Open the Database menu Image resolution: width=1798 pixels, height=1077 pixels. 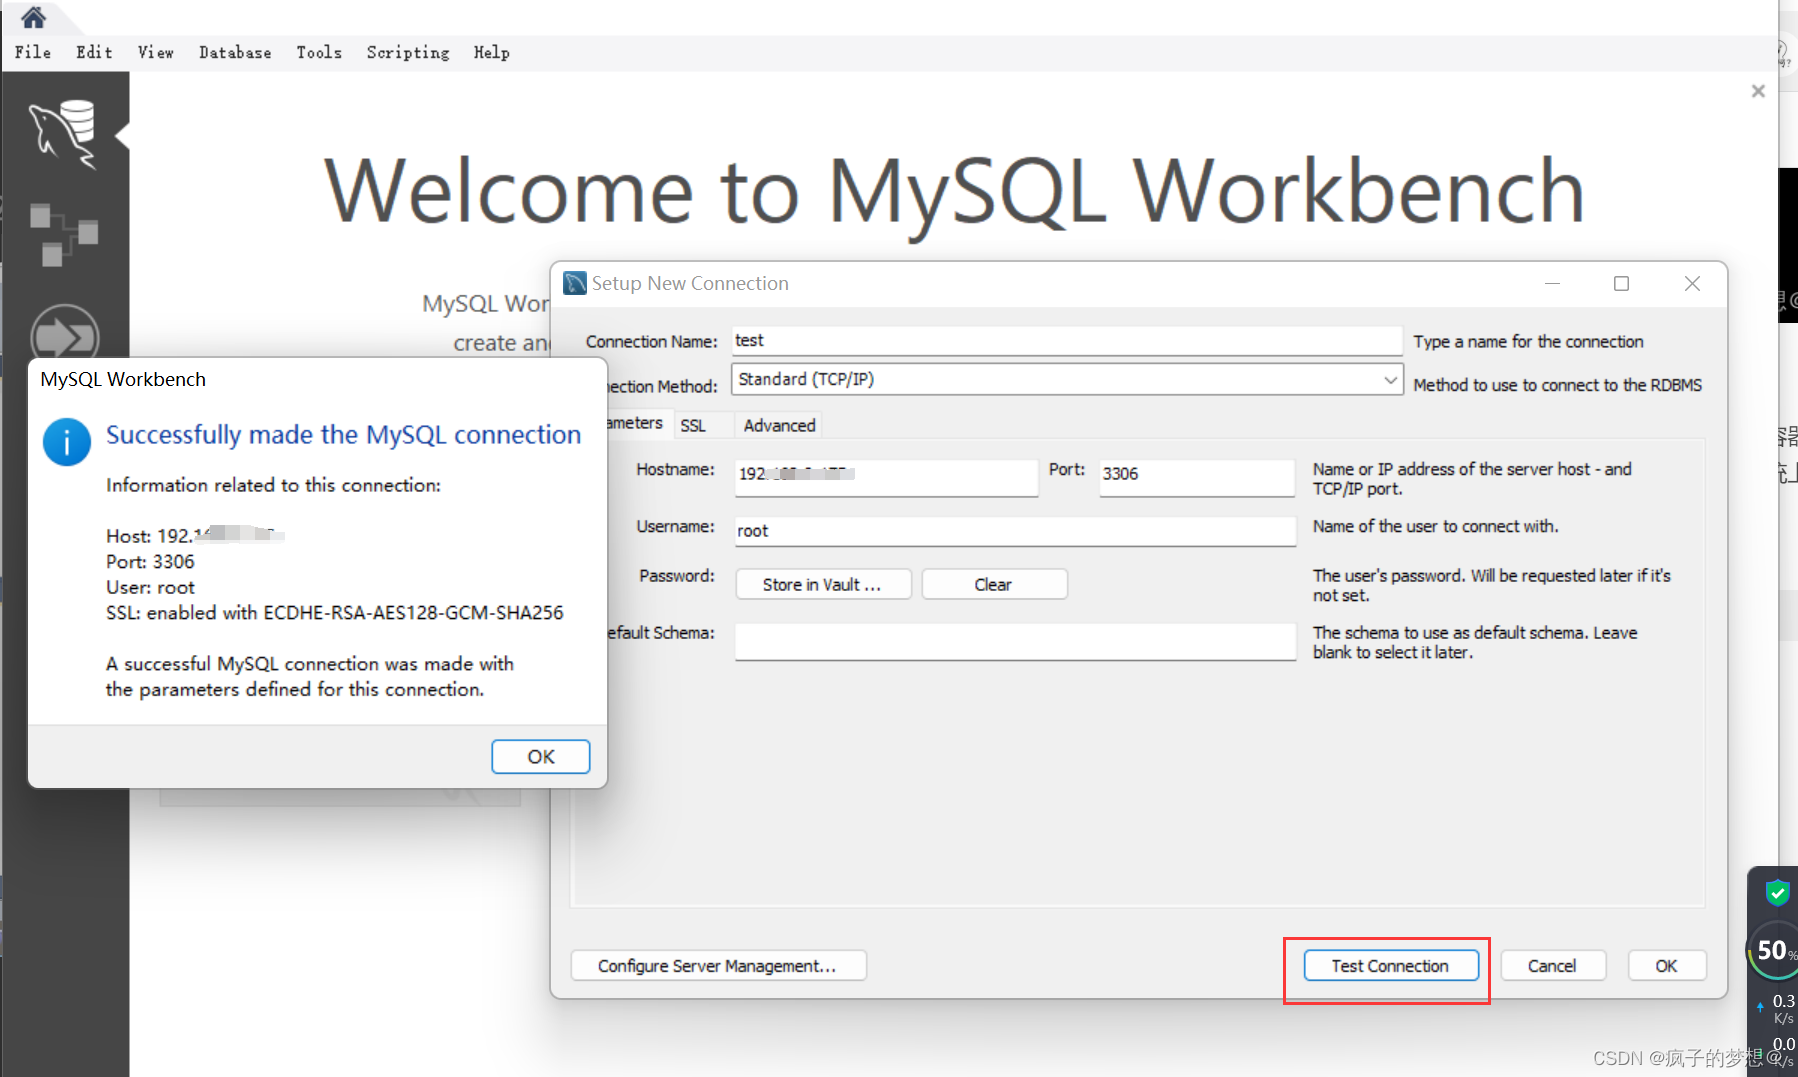coord(235,52)
